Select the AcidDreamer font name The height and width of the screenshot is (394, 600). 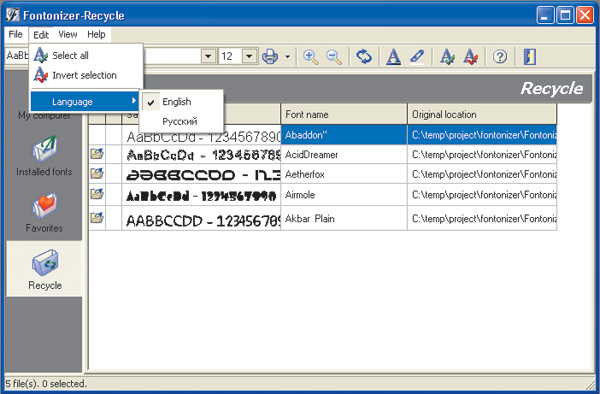pyautogui.click(x=311, y=155)
